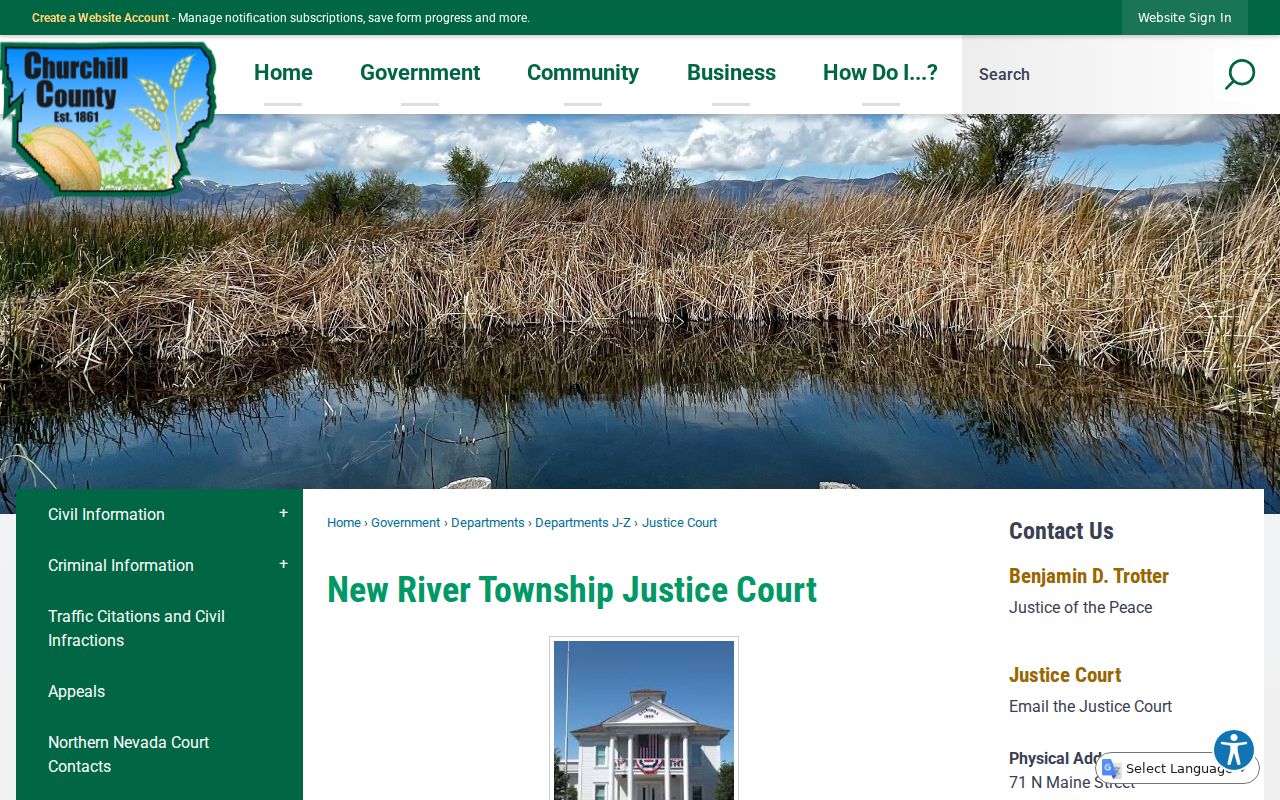
Task: Click Email the Justice Court link
Action: [1090, 706]
